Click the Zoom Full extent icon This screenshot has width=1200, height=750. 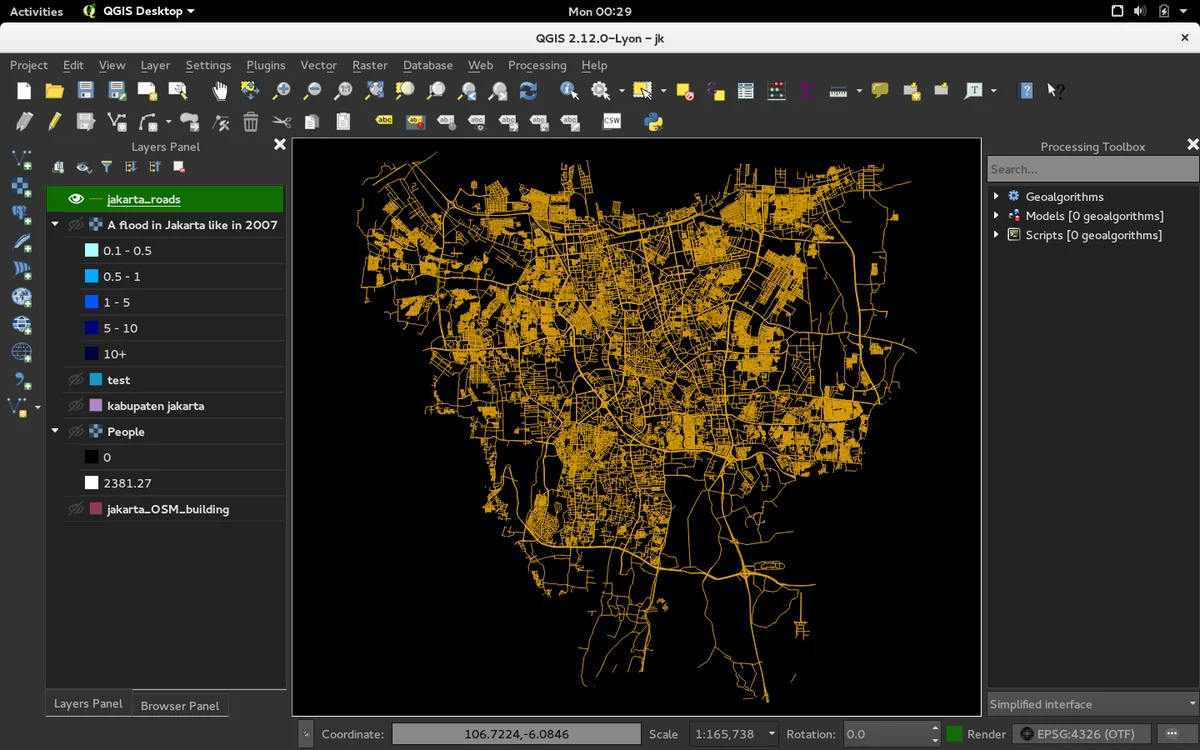(x=375, y=91)
